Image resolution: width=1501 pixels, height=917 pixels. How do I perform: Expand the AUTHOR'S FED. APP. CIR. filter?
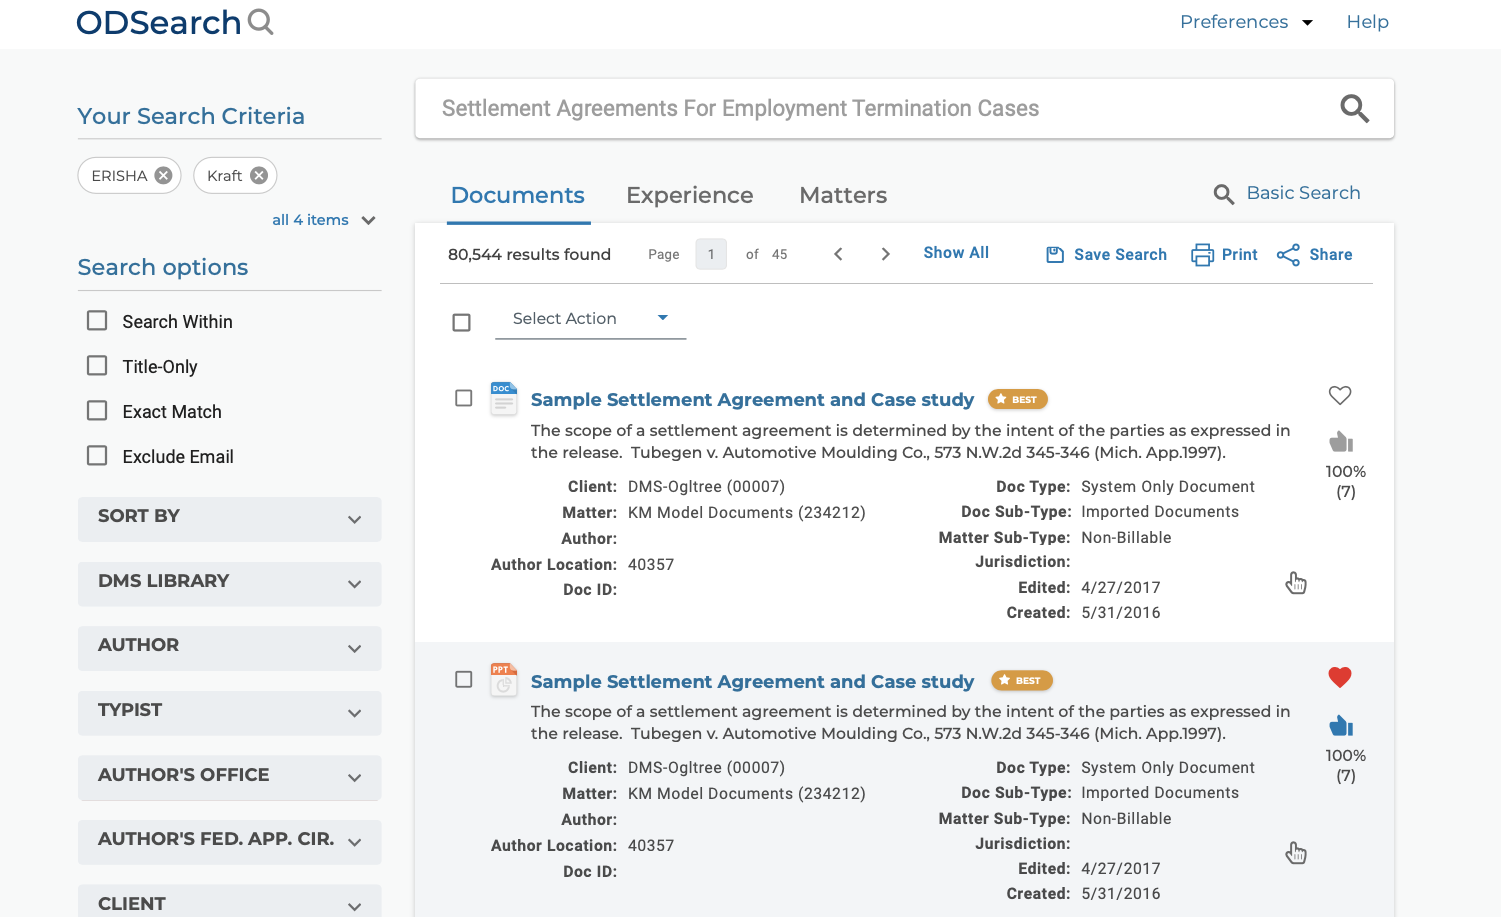[229, 842]
